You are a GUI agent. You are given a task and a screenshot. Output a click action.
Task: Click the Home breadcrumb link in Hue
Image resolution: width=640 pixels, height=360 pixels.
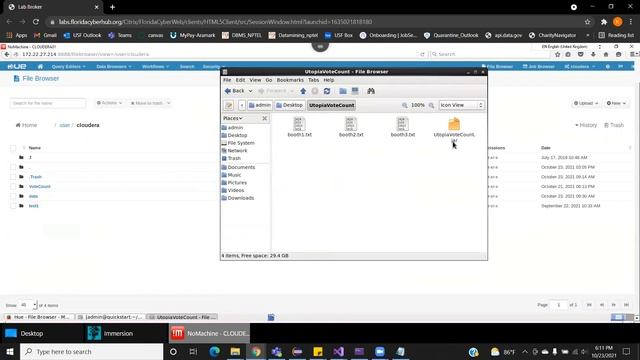[27, 125]
